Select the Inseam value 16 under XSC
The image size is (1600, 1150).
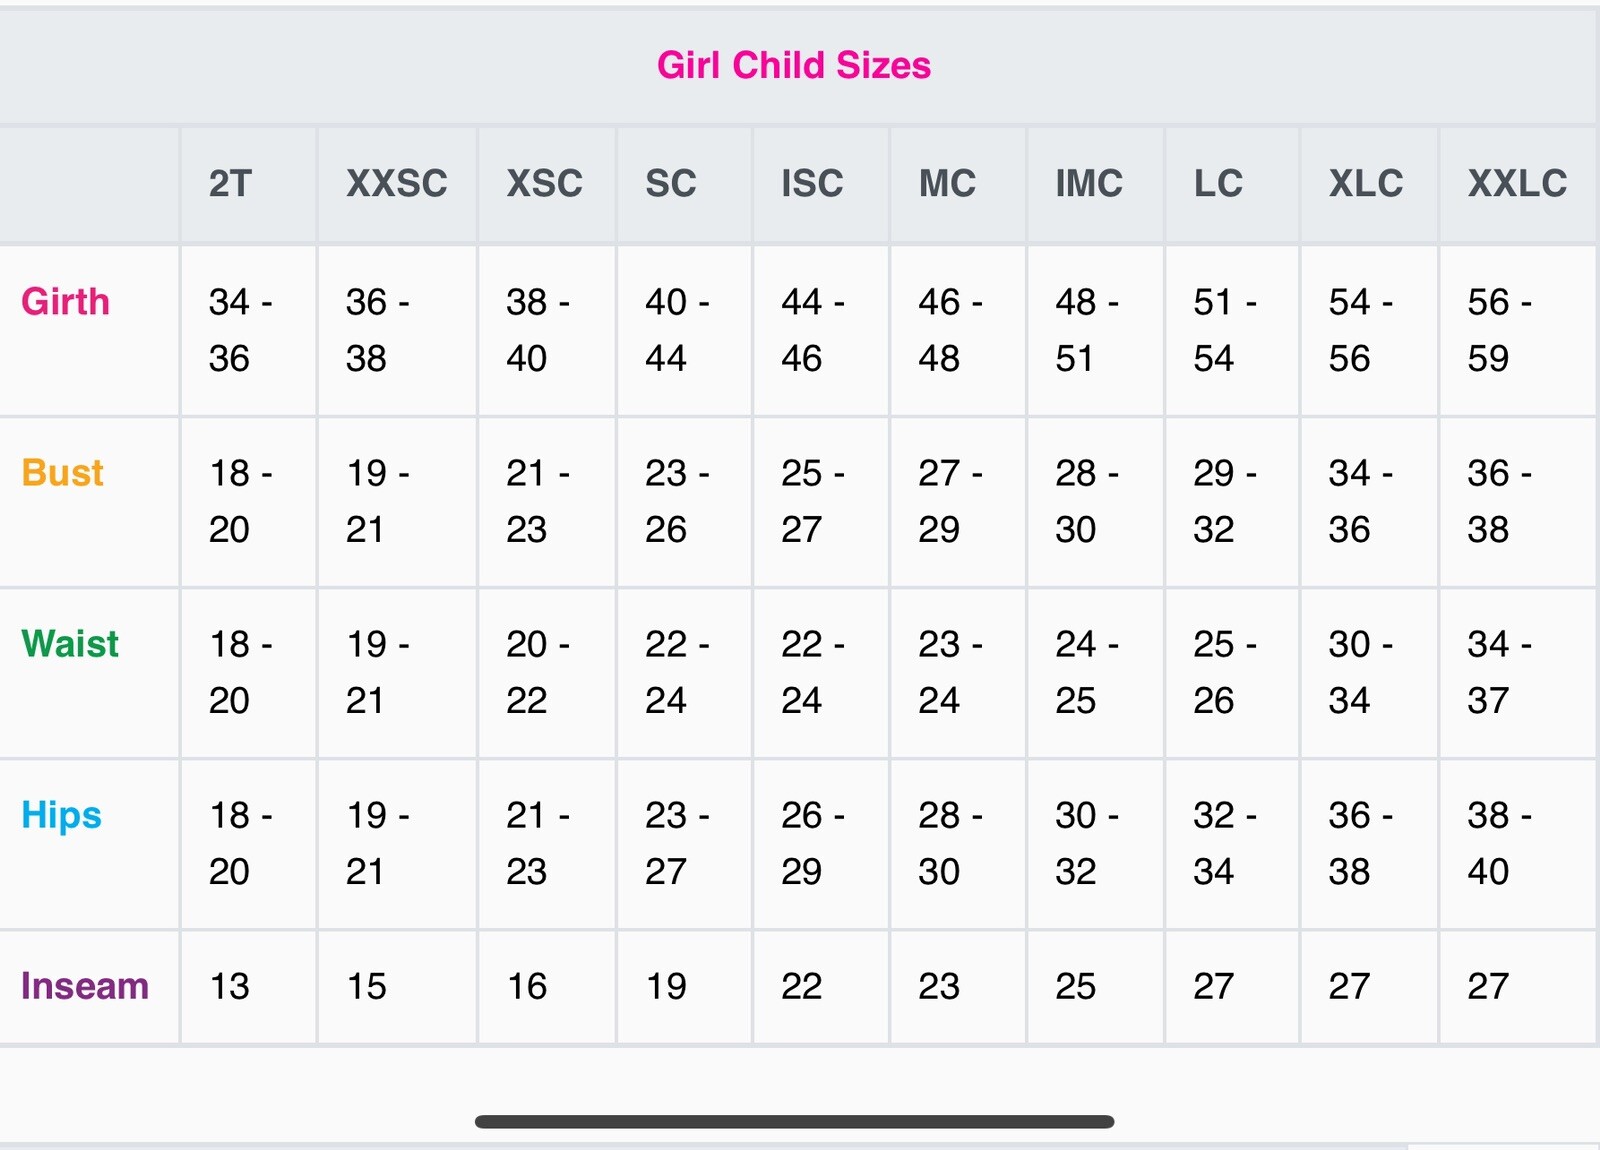coord(527,986)
